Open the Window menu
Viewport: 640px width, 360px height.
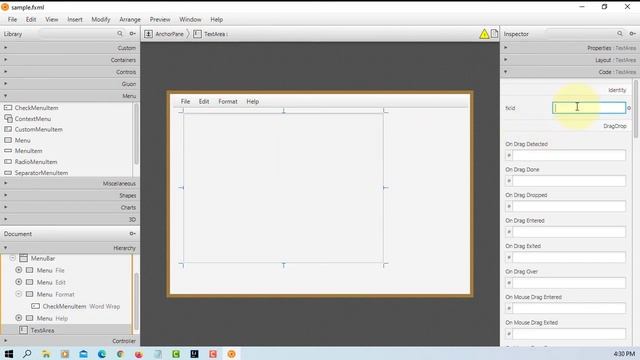[x=190, y=19]
